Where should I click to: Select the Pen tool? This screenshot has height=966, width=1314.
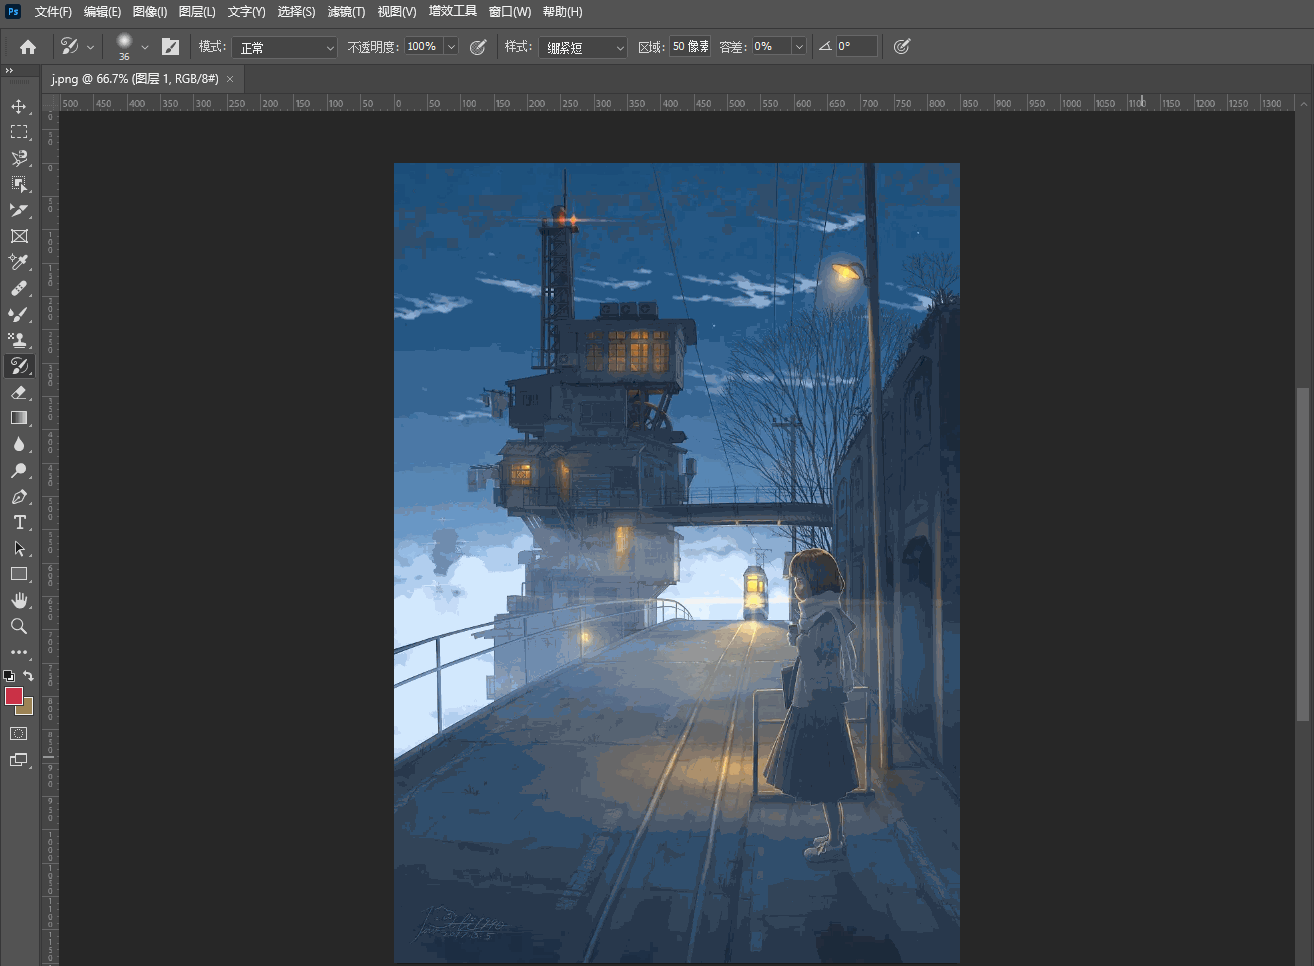point(19,496)
